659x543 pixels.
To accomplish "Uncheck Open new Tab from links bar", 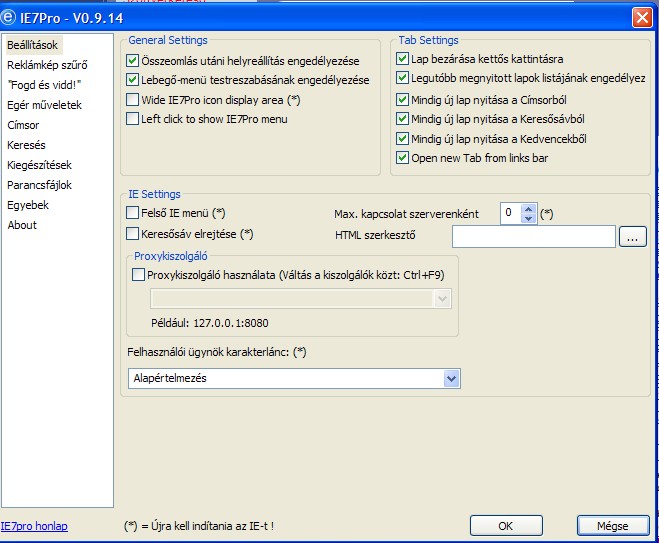I will [x=403, y=158].
